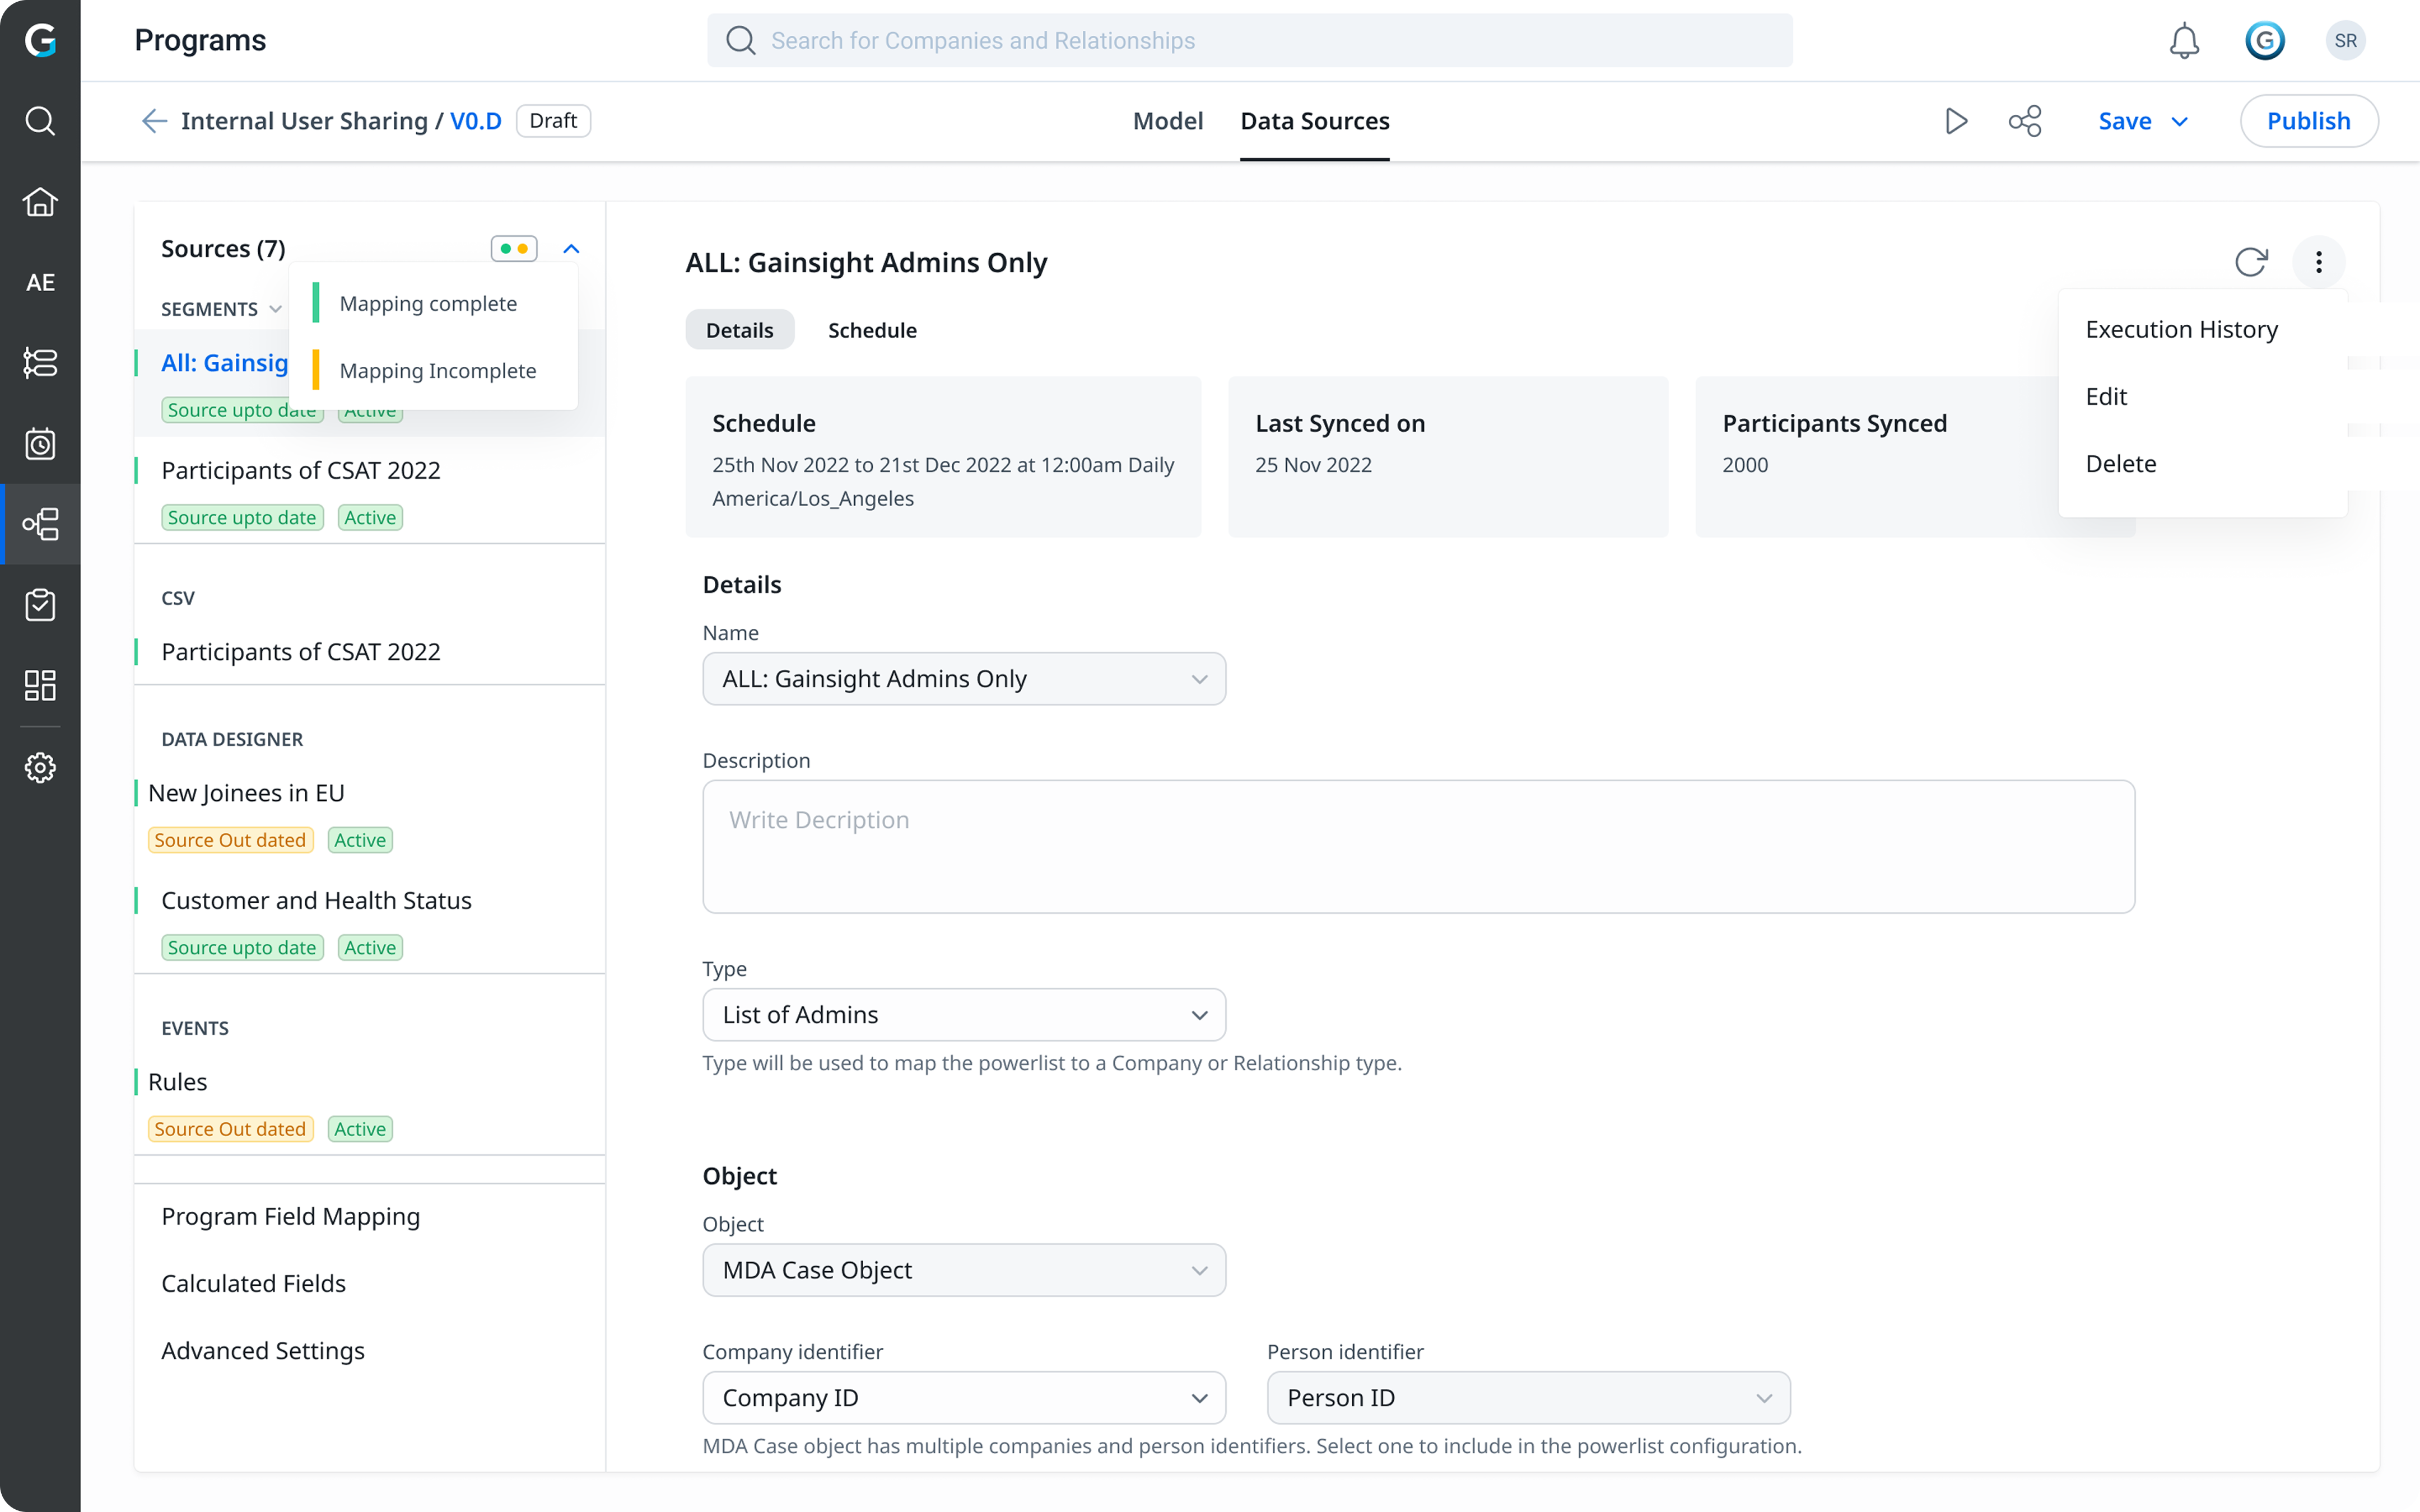Select Customer and Health Status source
Screen dimensions: 2420x1512
(316, 900)
